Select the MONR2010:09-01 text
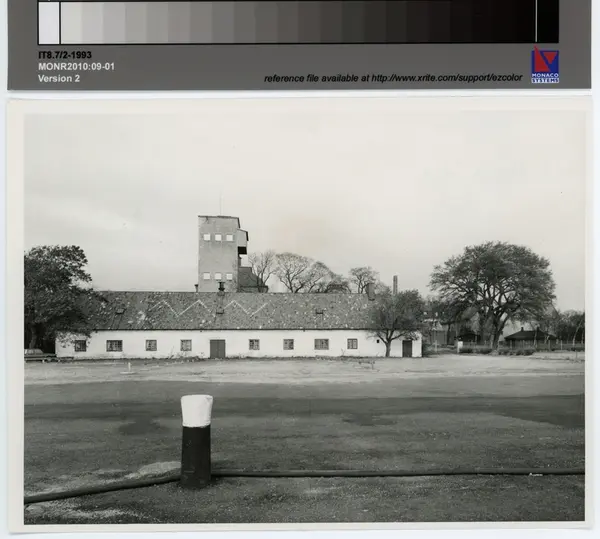 (76, 67)
